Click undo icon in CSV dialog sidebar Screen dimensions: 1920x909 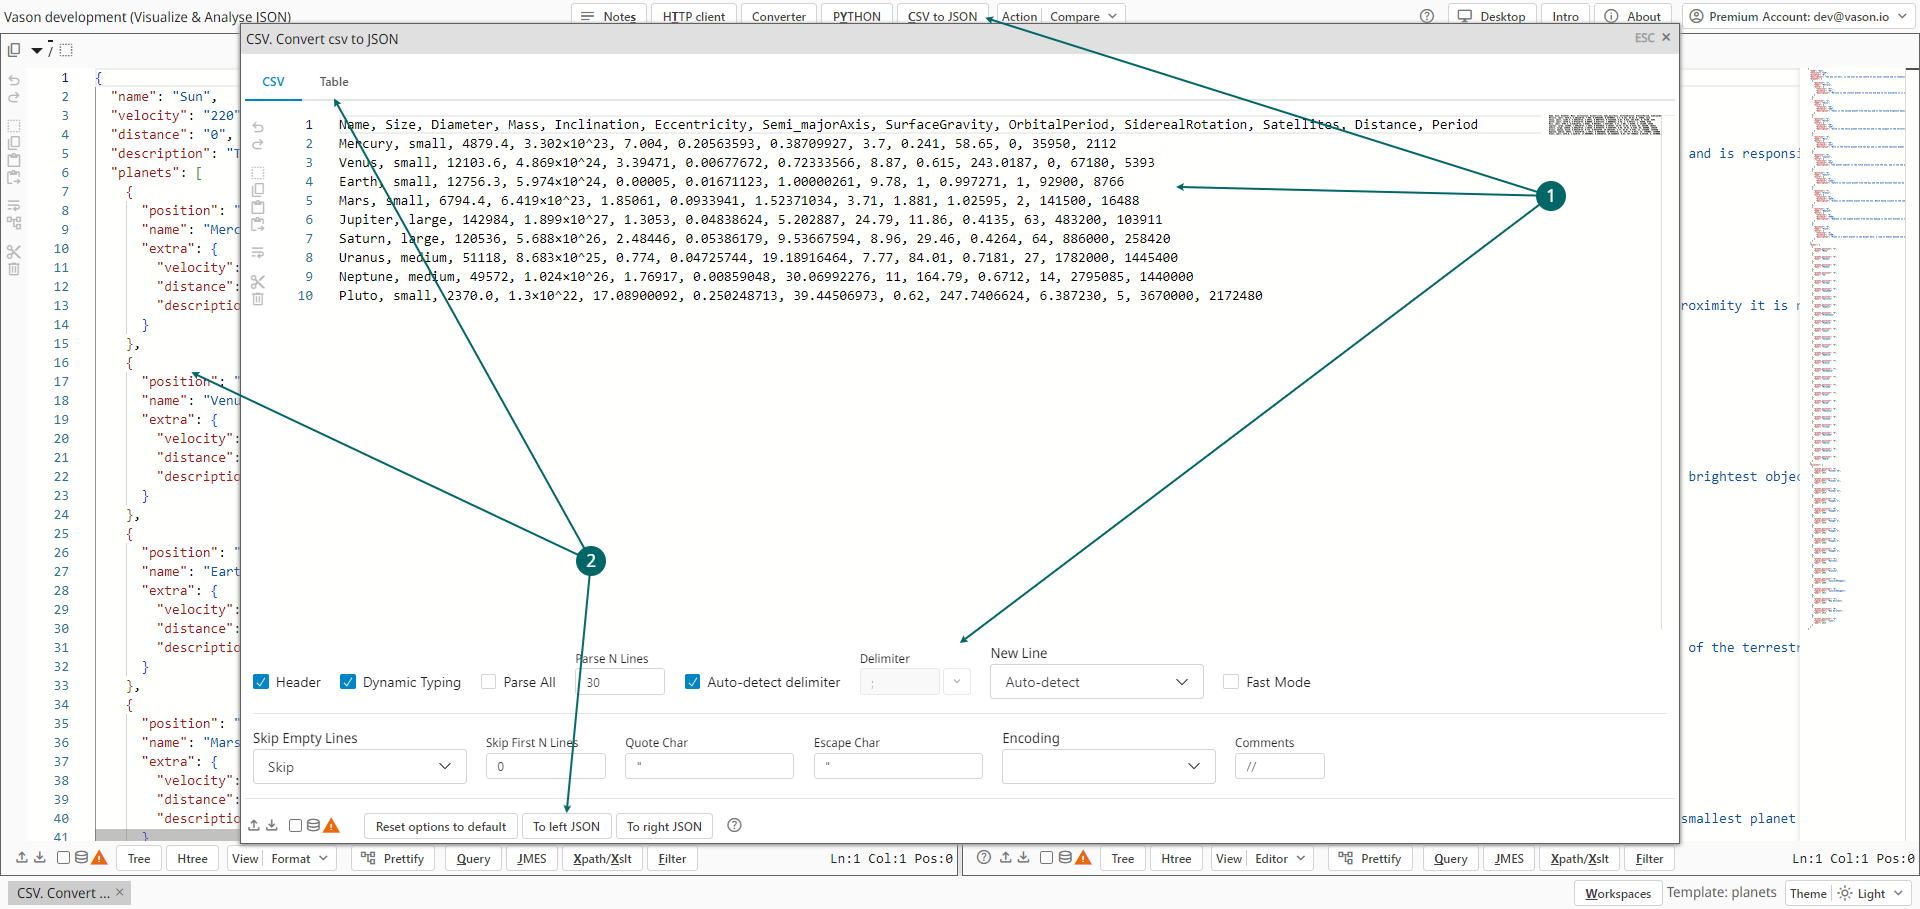tap(258, 128)
